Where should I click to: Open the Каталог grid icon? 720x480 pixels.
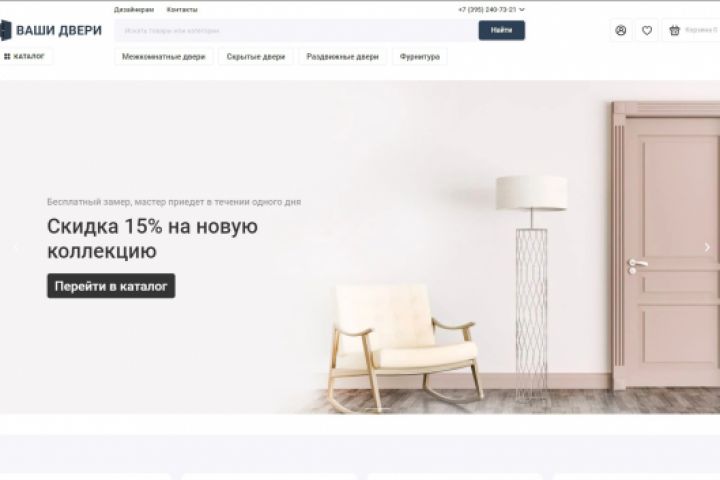click(7, 56)
